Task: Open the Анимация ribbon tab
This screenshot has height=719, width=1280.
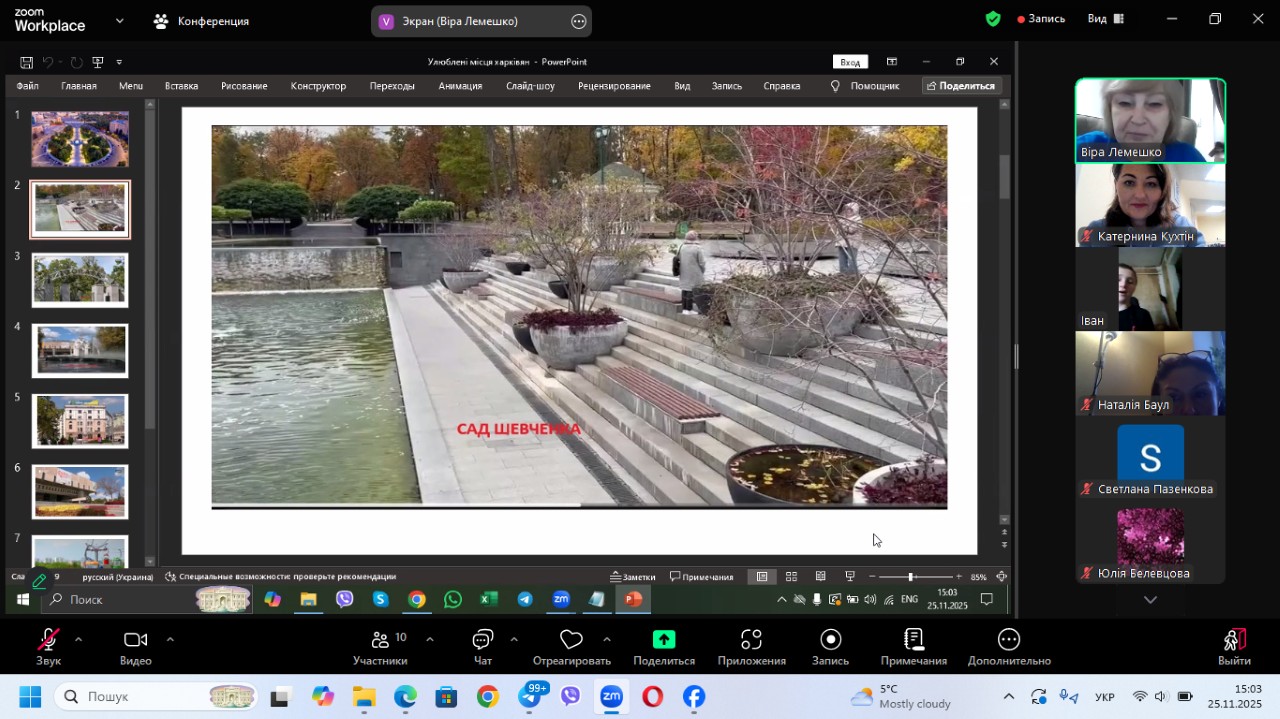Action: point(460,86)
